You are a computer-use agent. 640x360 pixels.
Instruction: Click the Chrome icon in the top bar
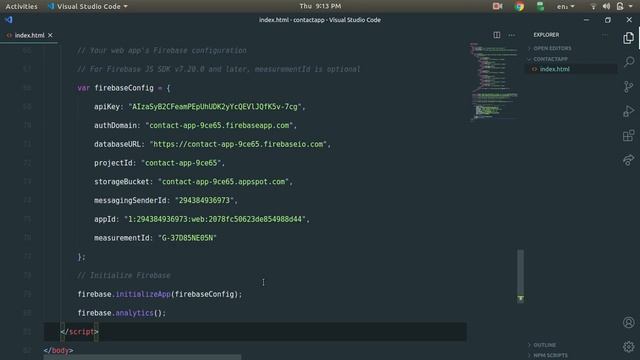[x=519, y=6]
